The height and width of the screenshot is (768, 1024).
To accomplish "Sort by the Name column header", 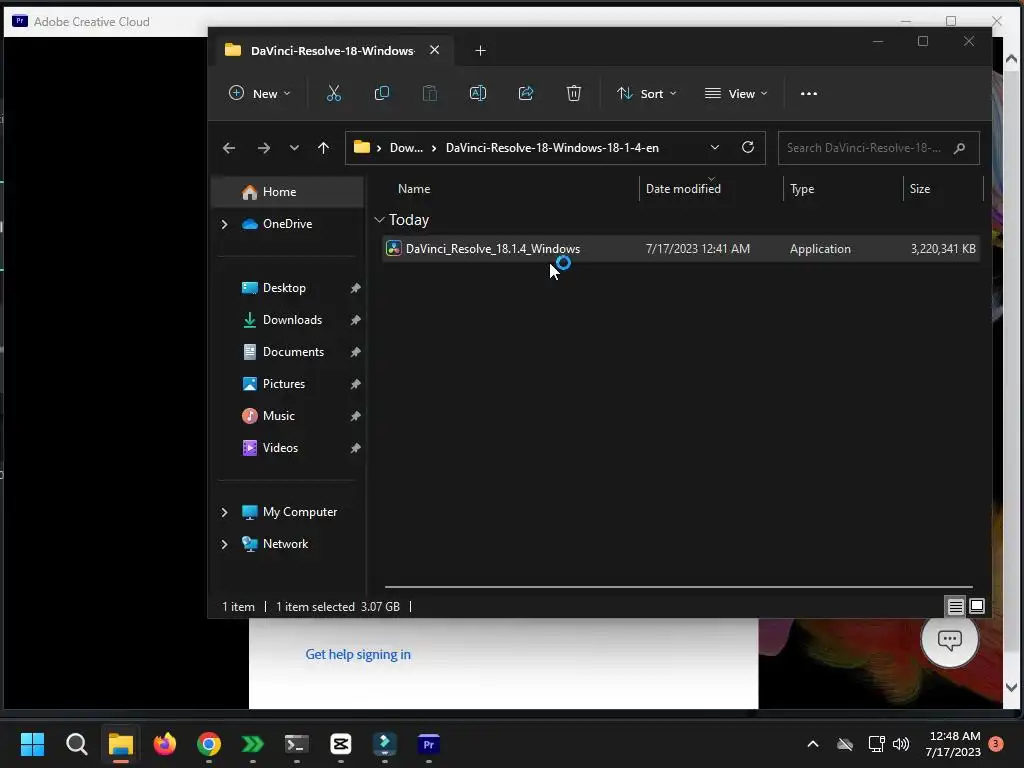I will tap(414, 189).
